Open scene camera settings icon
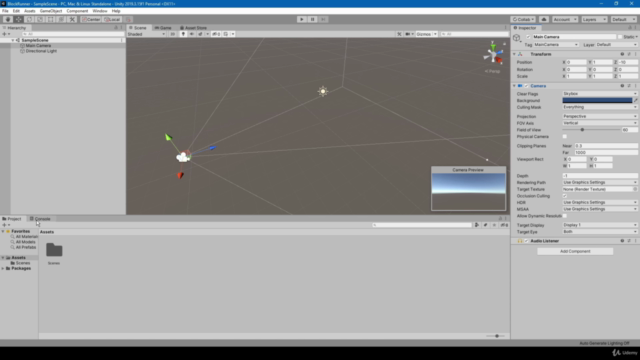The width and height of the screenshot is (640, 360). pyautogui.click(x=407, y=34)
